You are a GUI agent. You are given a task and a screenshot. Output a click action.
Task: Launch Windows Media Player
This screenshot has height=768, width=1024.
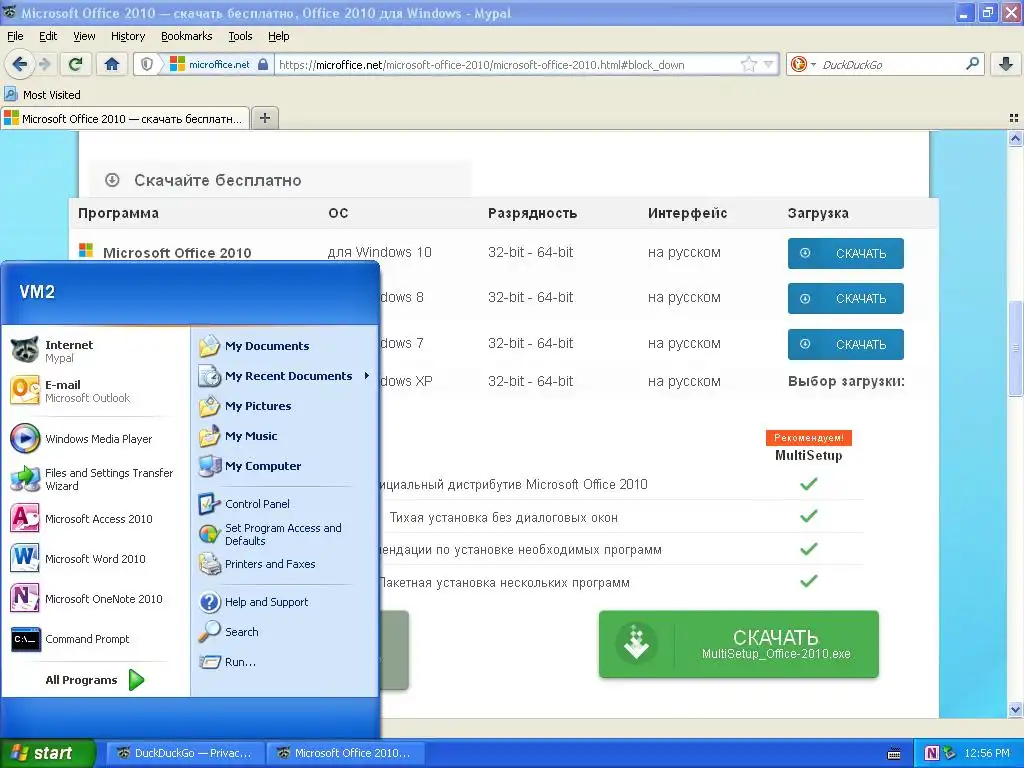[x=95, y=439]
